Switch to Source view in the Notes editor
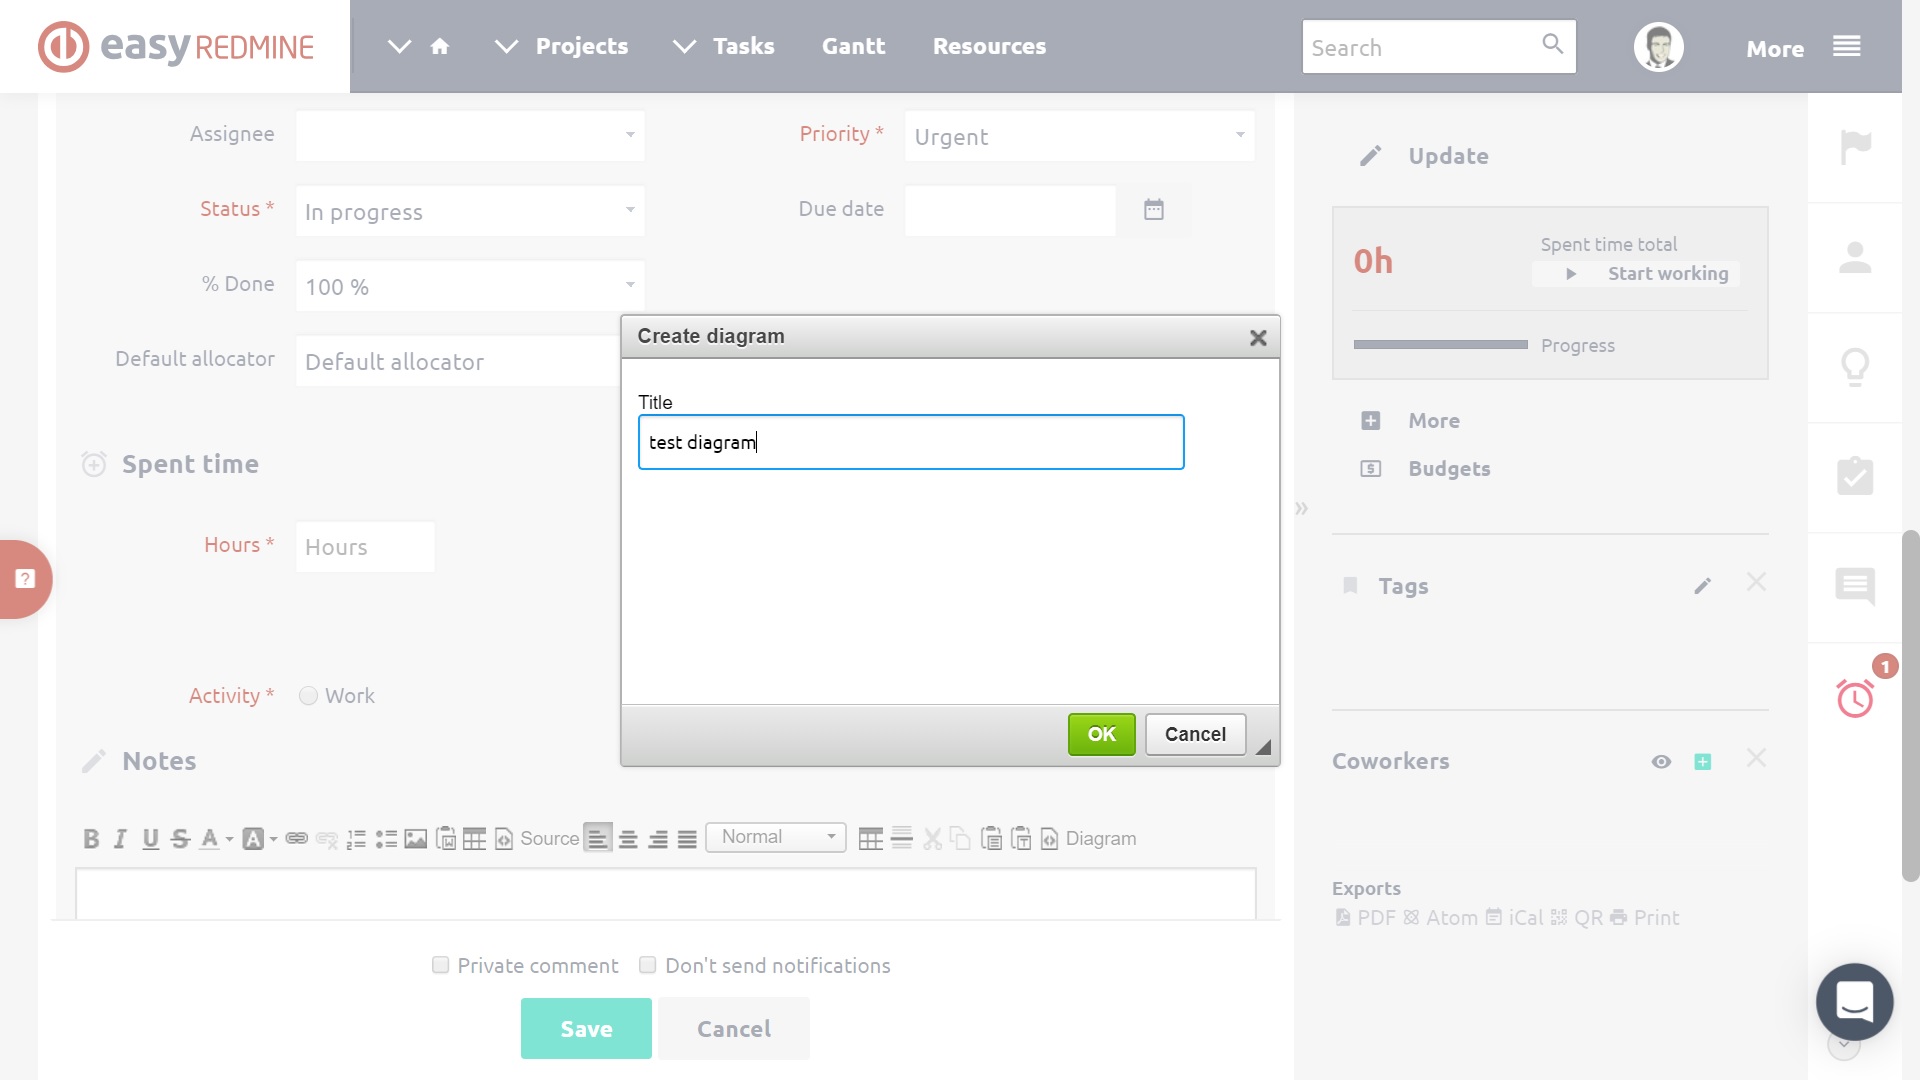 [x=548, y=838]
